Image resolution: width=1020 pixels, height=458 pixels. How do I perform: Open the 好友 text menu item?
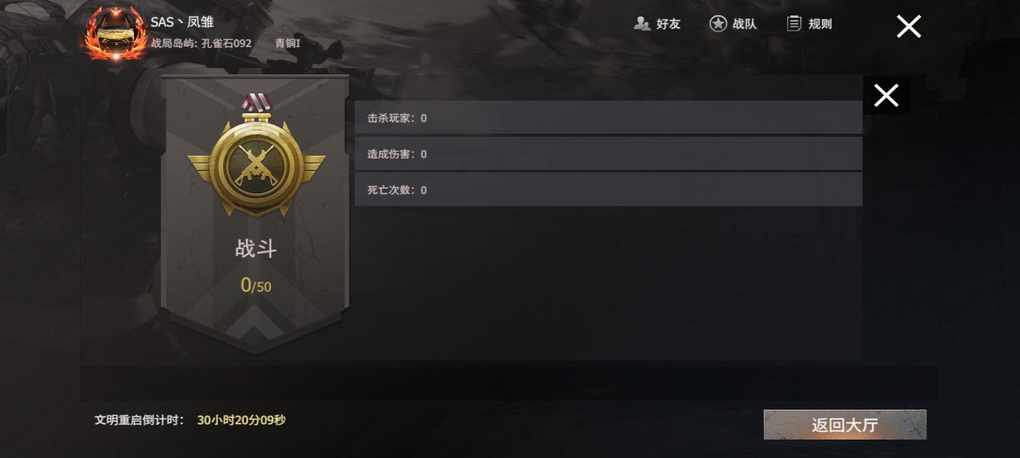[x=668, y=24]
